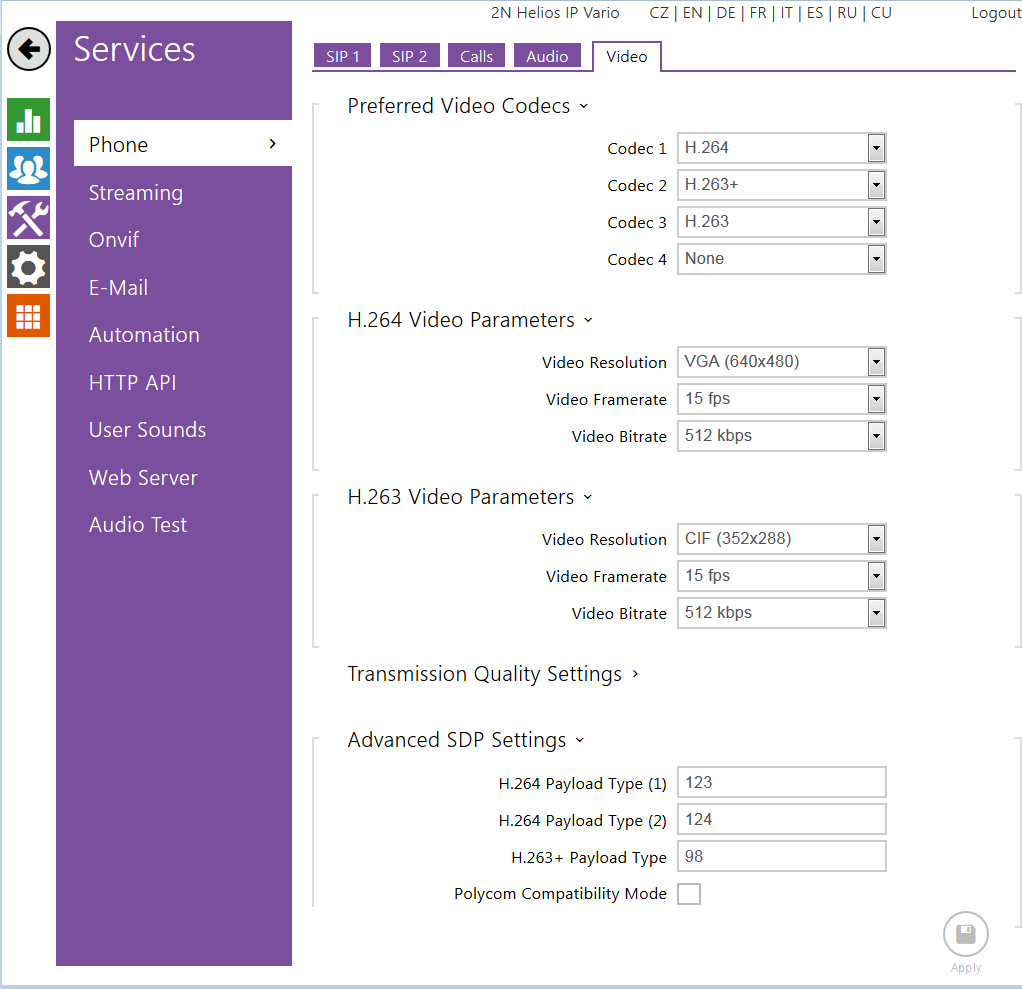Image resolution: width=1022 pixels, height=989 pixels.
Task: Open the Codec 1 dropdown
Action: [x=781, y=148]
